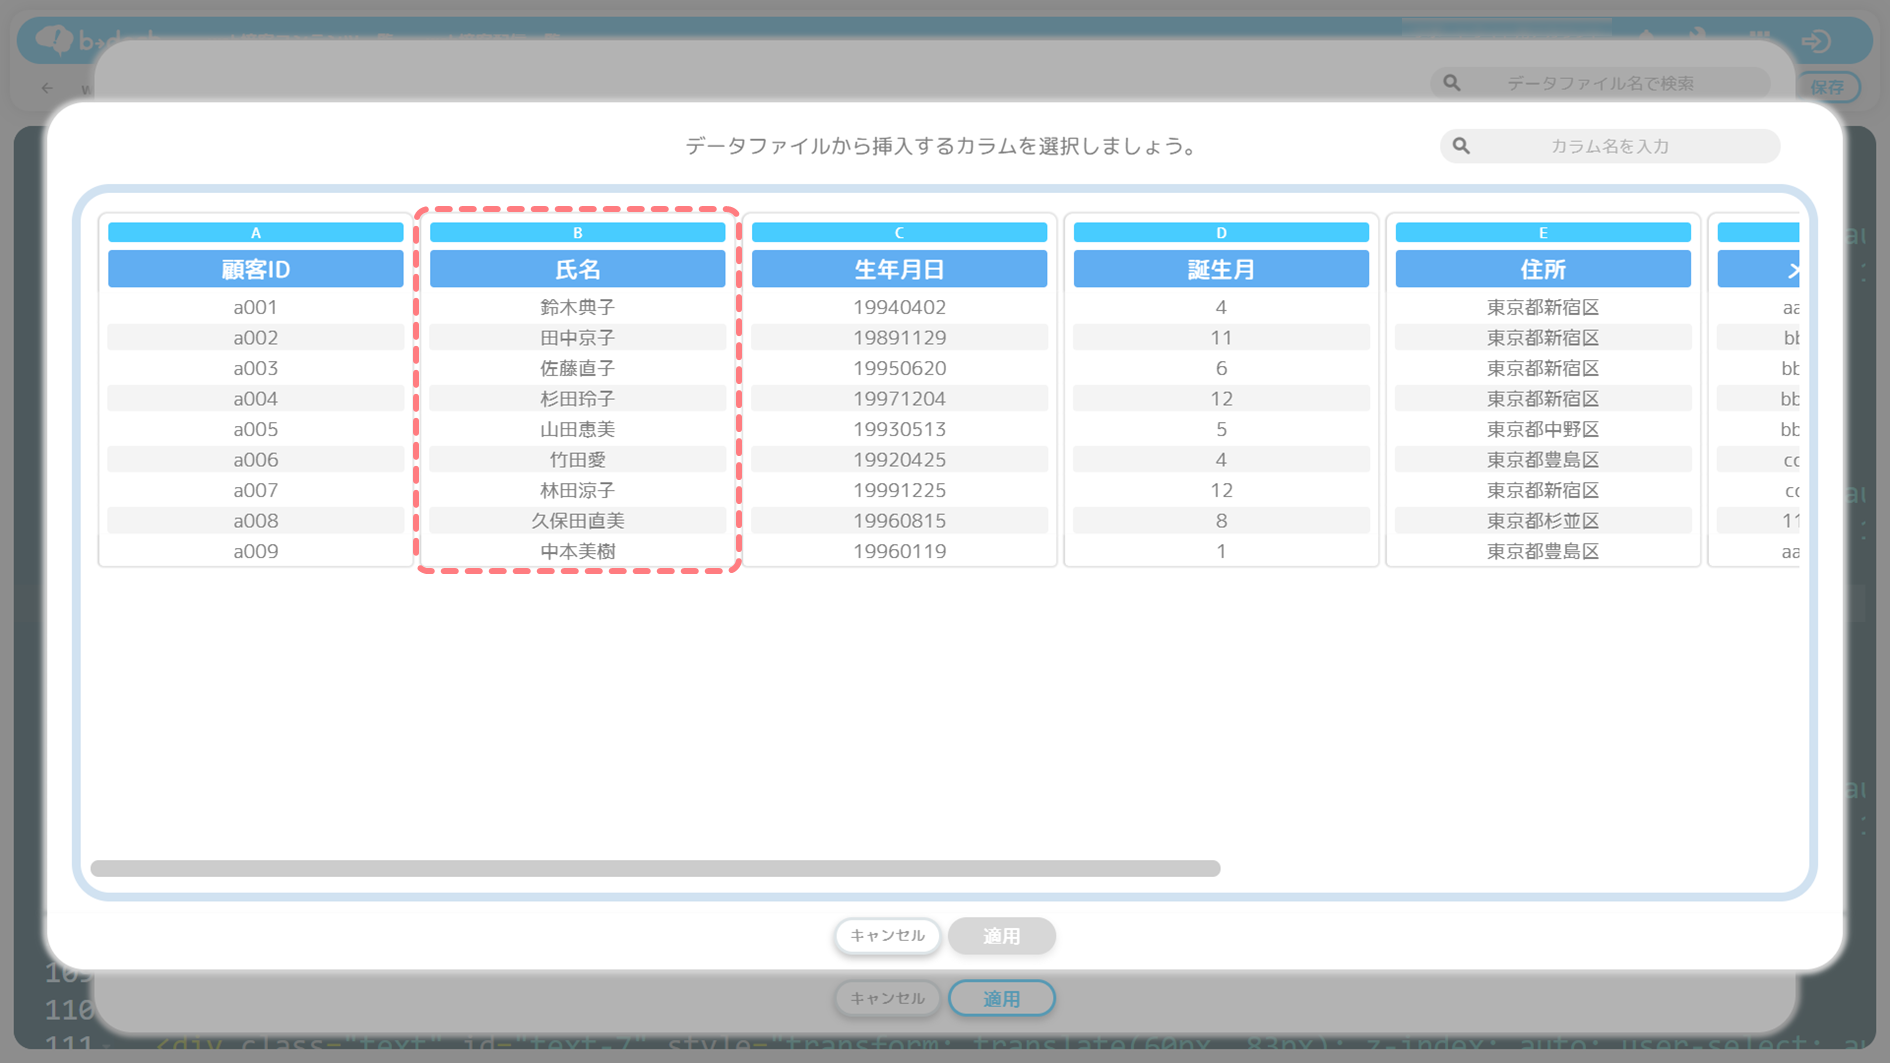Click the login arrow icon at top right

click(1816, 41)
